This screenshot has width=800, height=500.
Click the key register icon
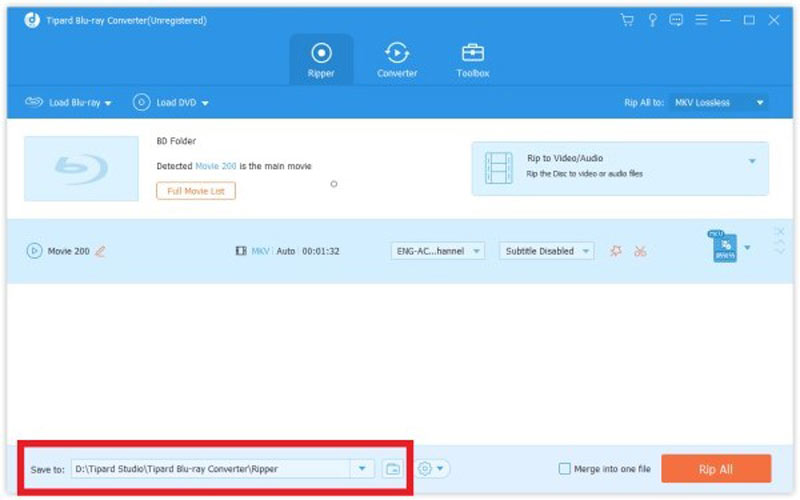[x=651, y=19]
